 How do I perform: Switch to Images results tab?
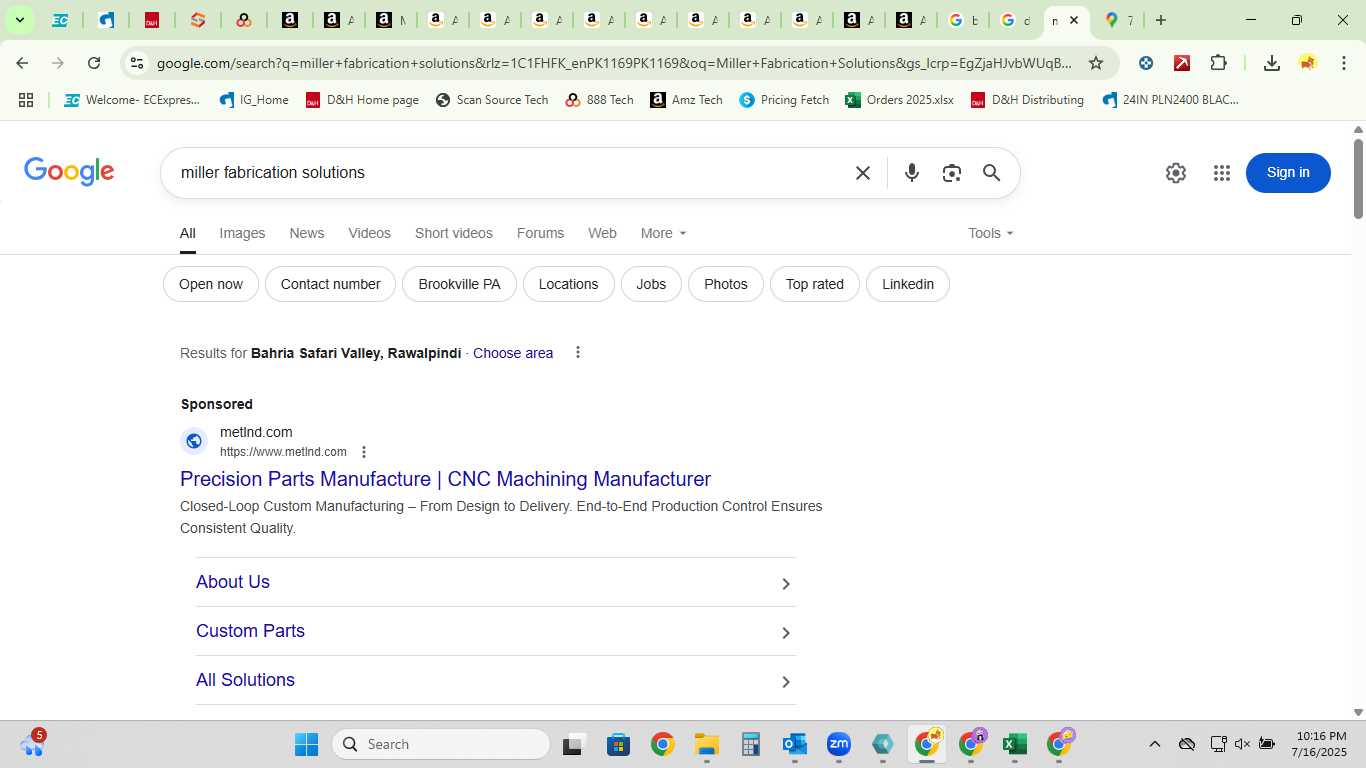click(242, 233)
